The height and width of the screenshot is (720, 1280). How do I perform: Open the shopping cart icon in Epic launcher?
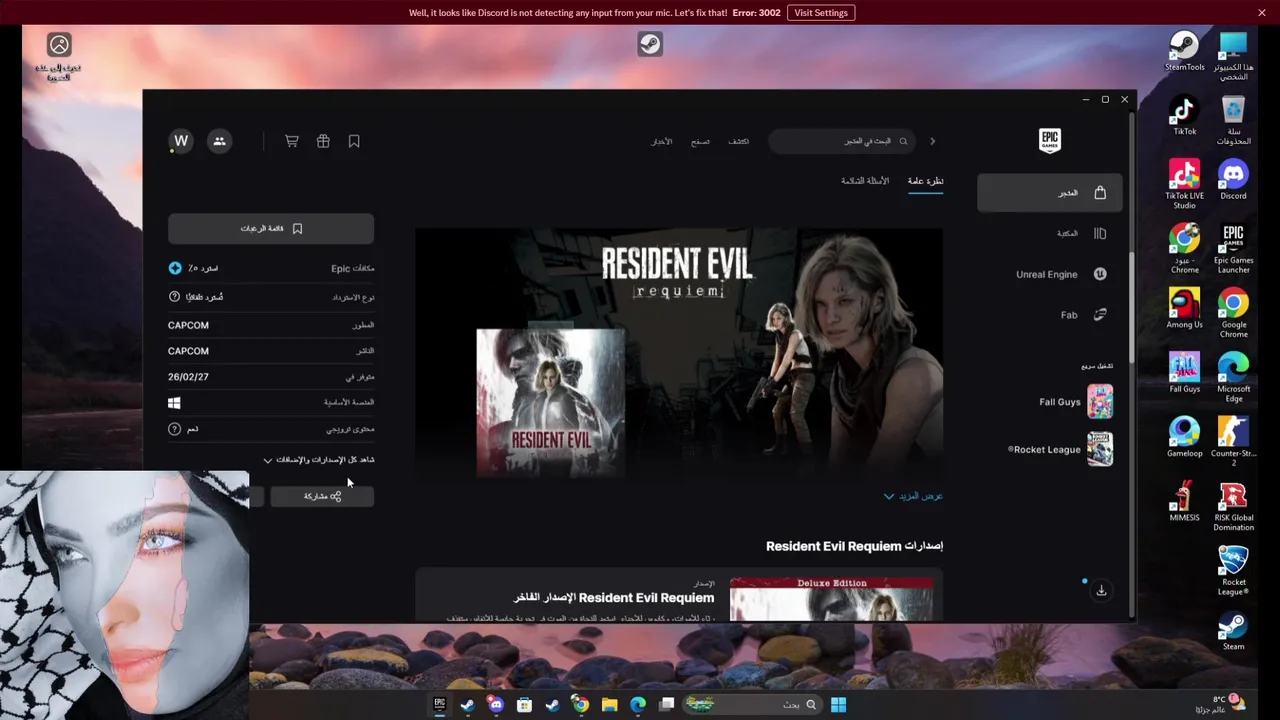(x=292, y=141)
